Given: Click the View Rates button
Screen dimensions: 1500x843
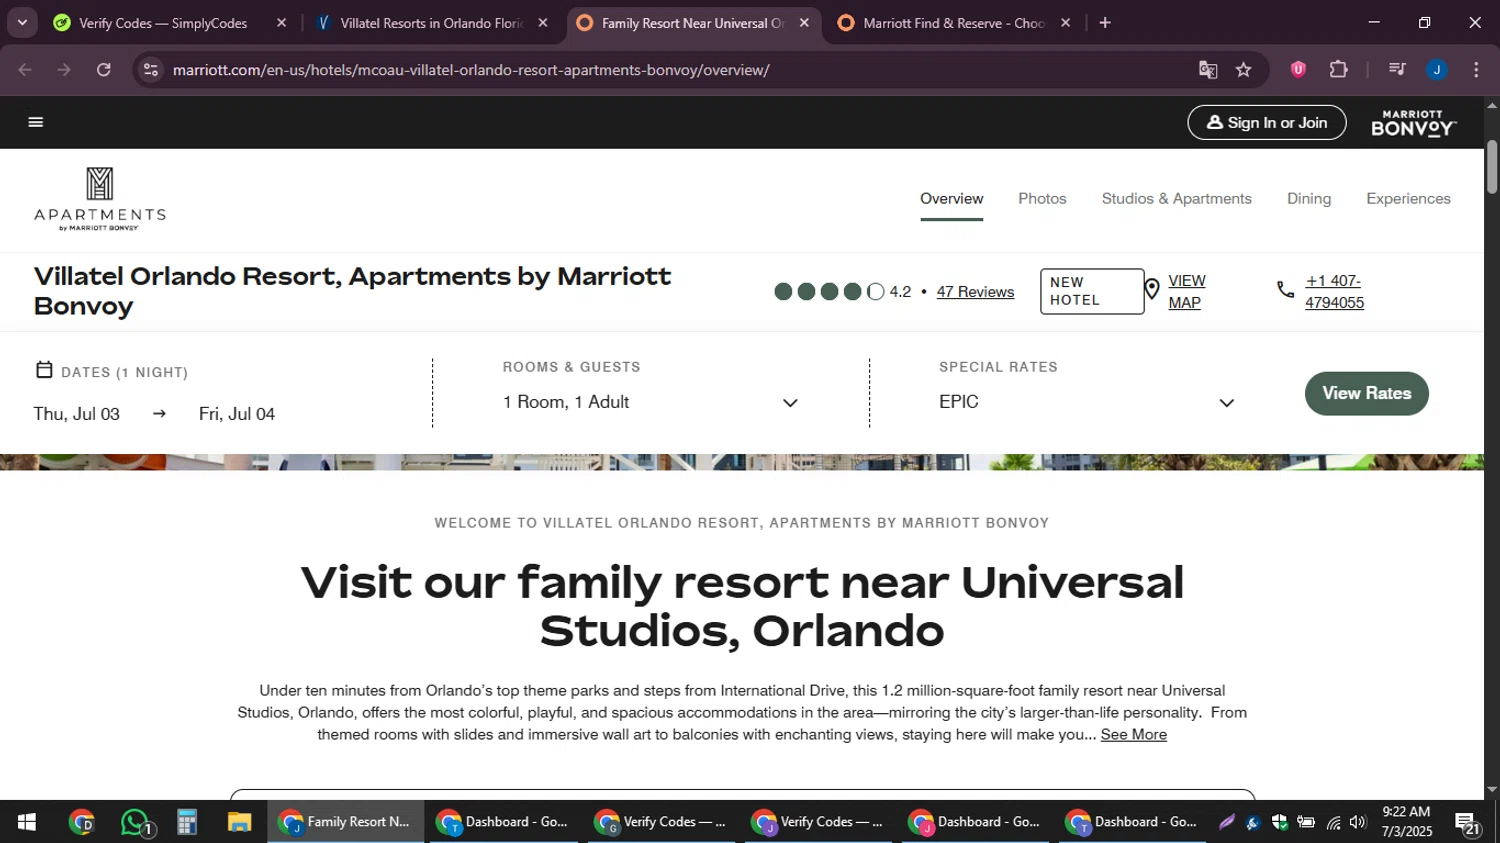Looking at the screenshot, I should (x=1366, y=393).
